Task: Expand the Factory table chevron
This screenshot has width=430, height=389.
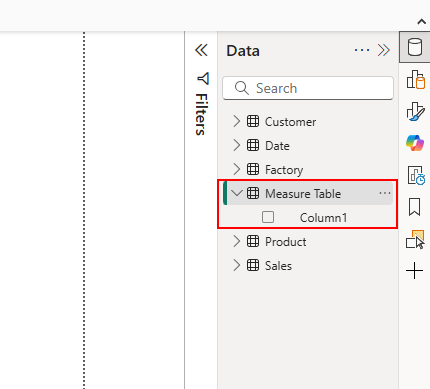Action: click(x=236, y=169)
